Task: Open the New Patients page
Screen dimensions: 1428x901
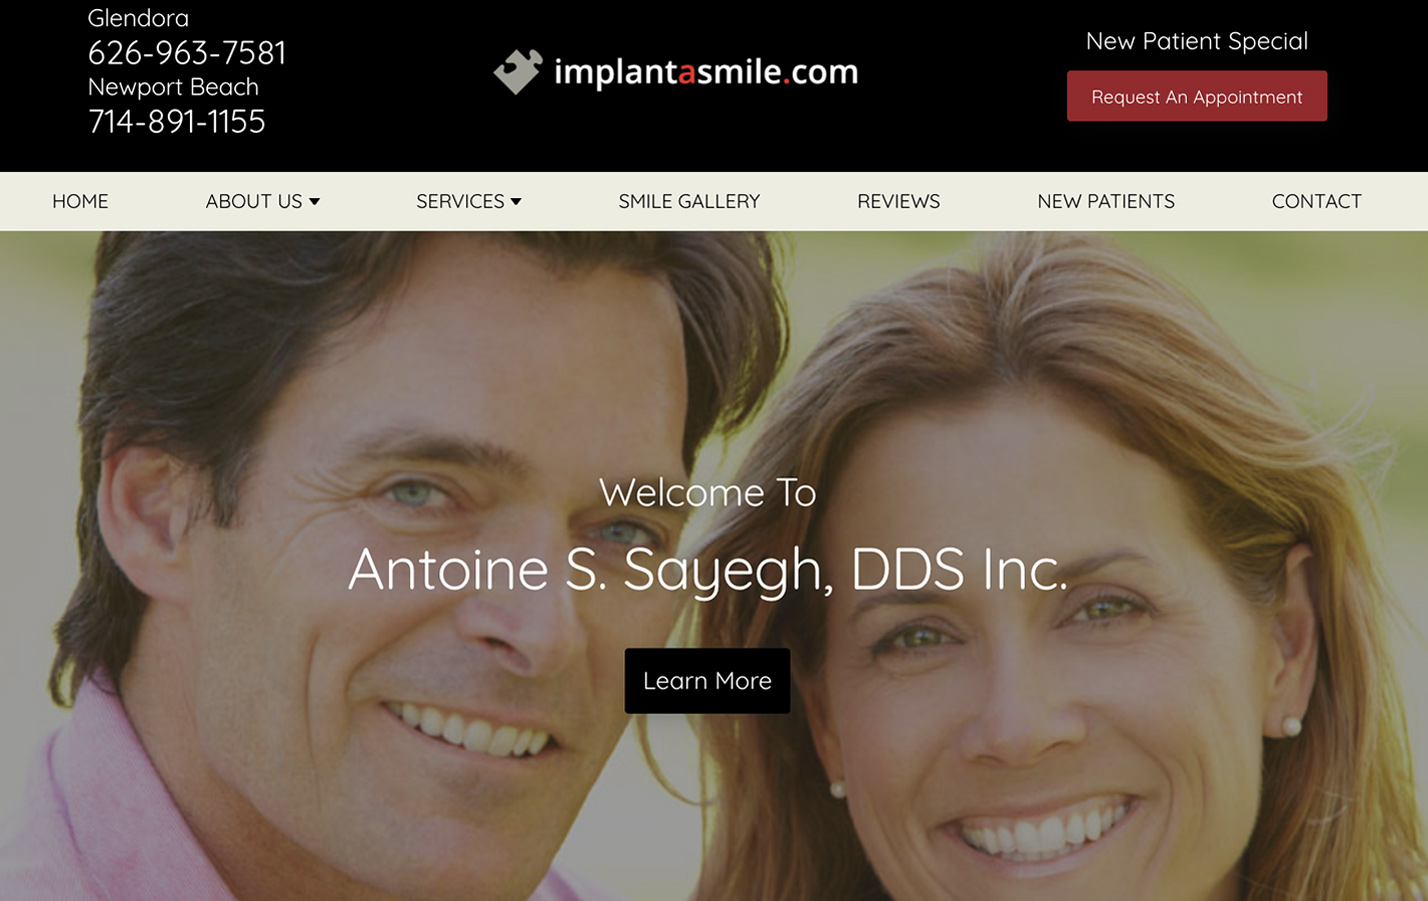Action: (x=1106, y=201)
